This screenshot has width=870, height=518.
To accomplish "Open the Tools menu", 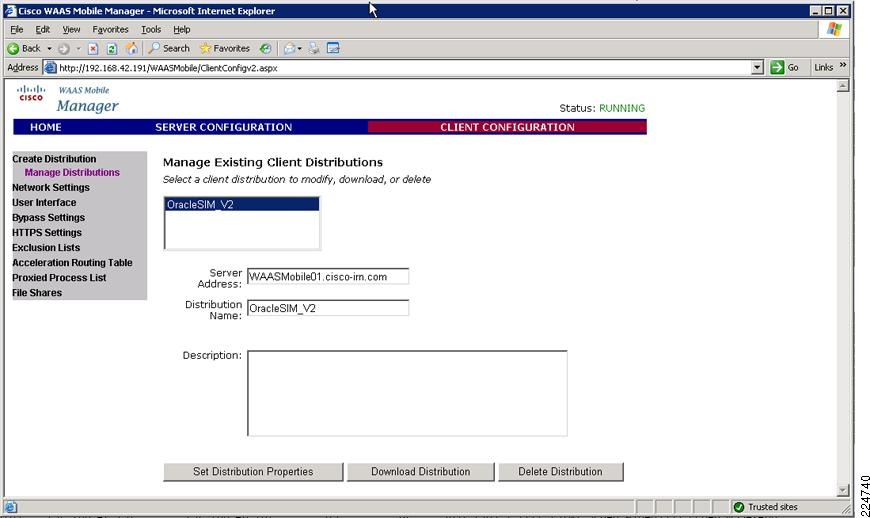I will click(x=151, y=29).
